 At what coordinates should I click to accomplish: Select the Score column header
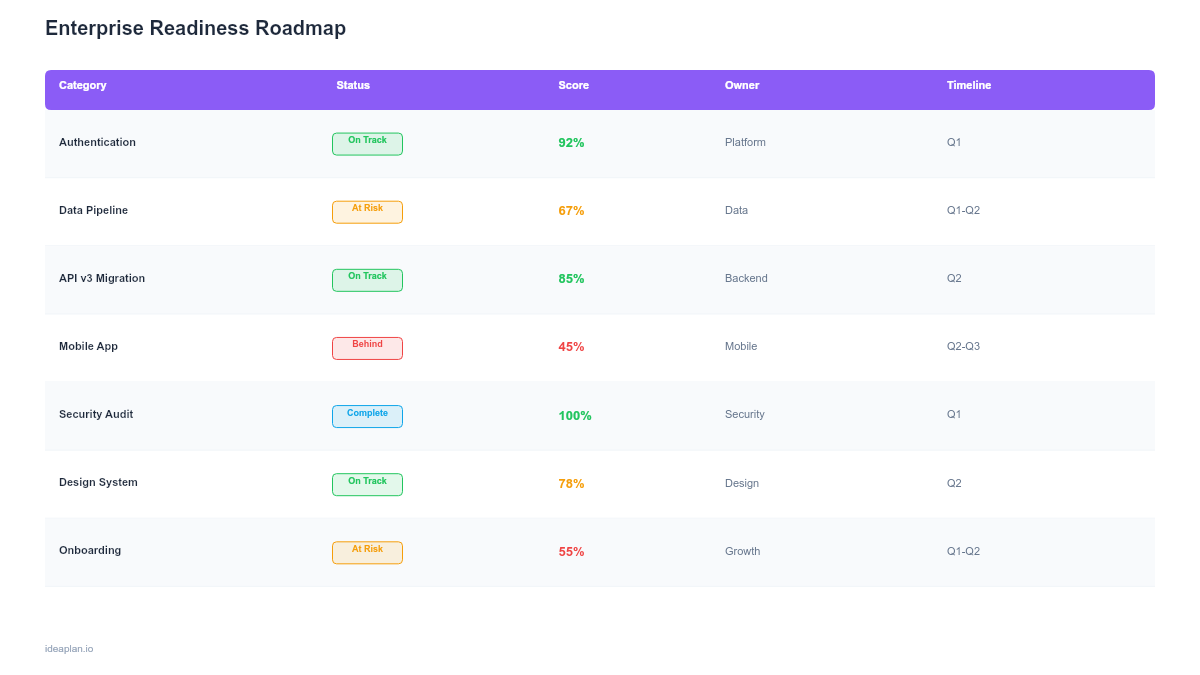(x=573, y=85)
